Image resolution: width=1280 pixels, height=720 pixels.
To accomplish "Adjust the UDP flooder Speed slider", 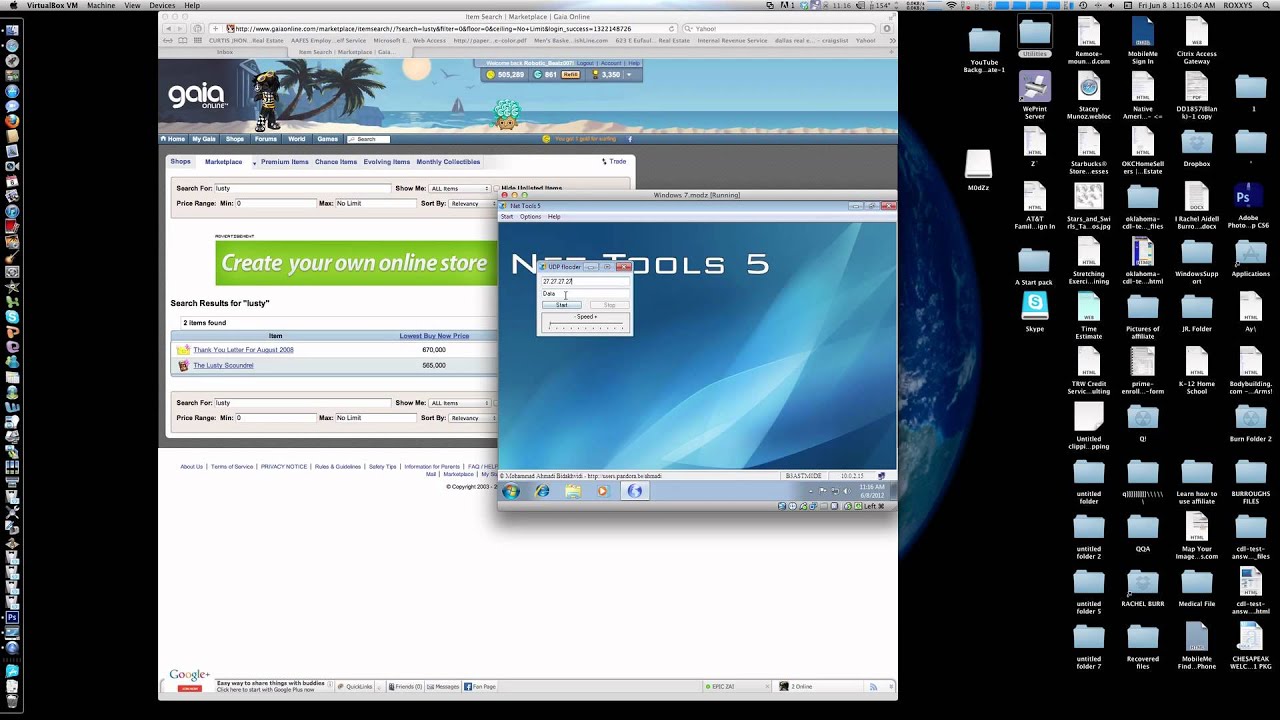I will pos(586,327).
